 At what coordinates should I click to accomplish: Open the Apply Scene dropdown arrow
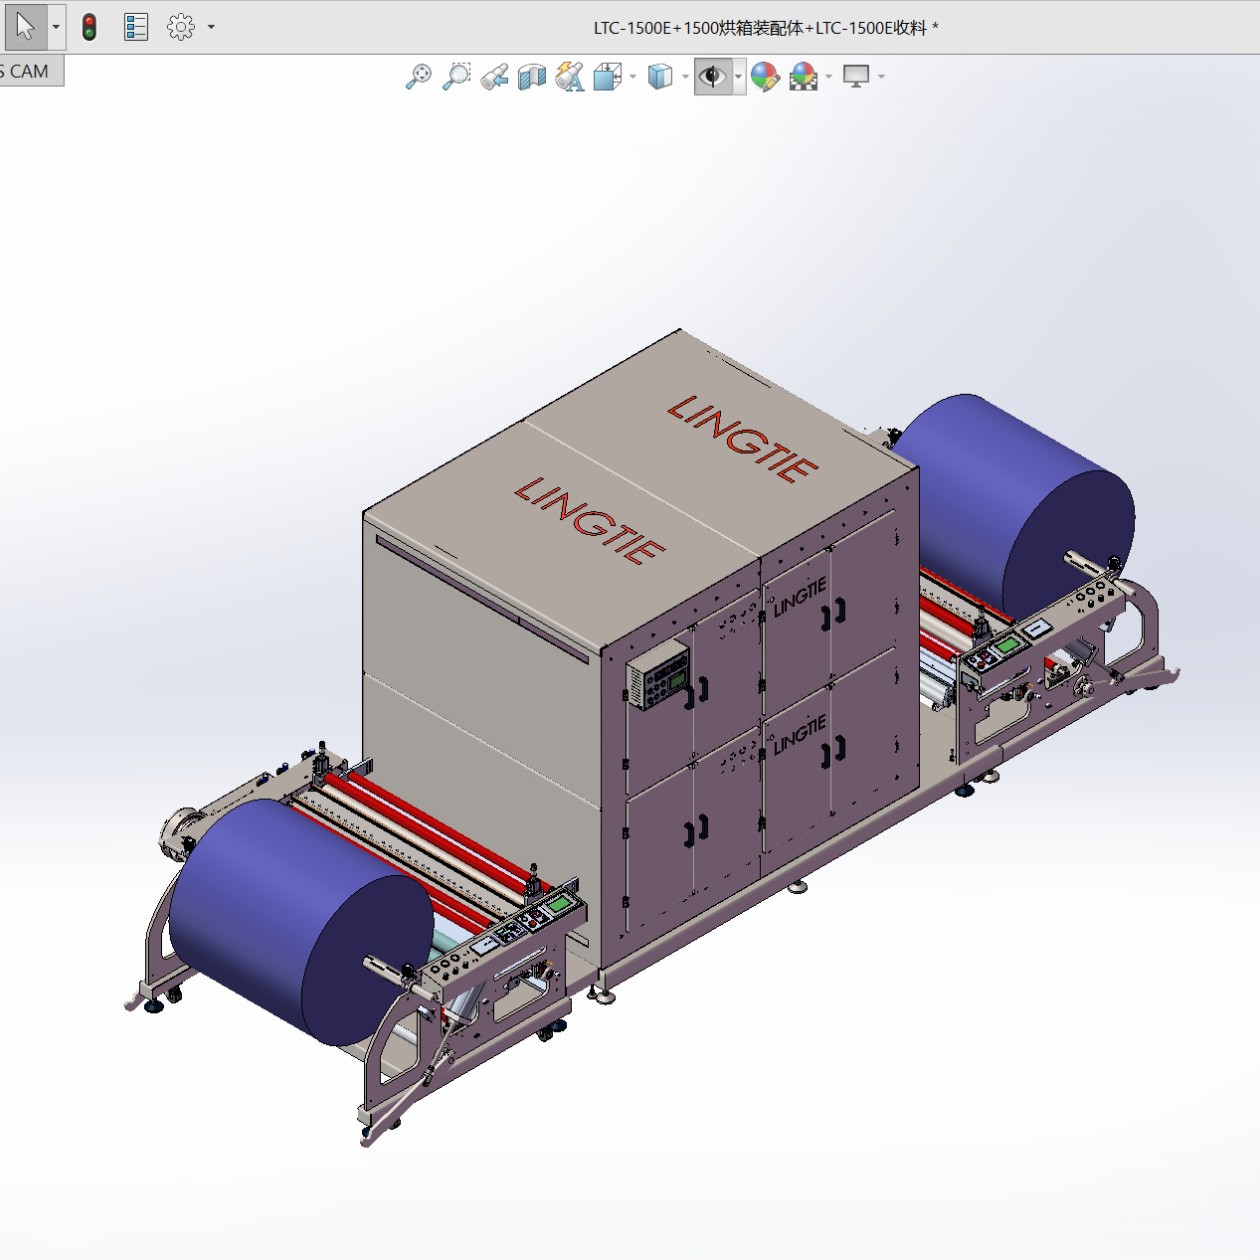point(829,77)
